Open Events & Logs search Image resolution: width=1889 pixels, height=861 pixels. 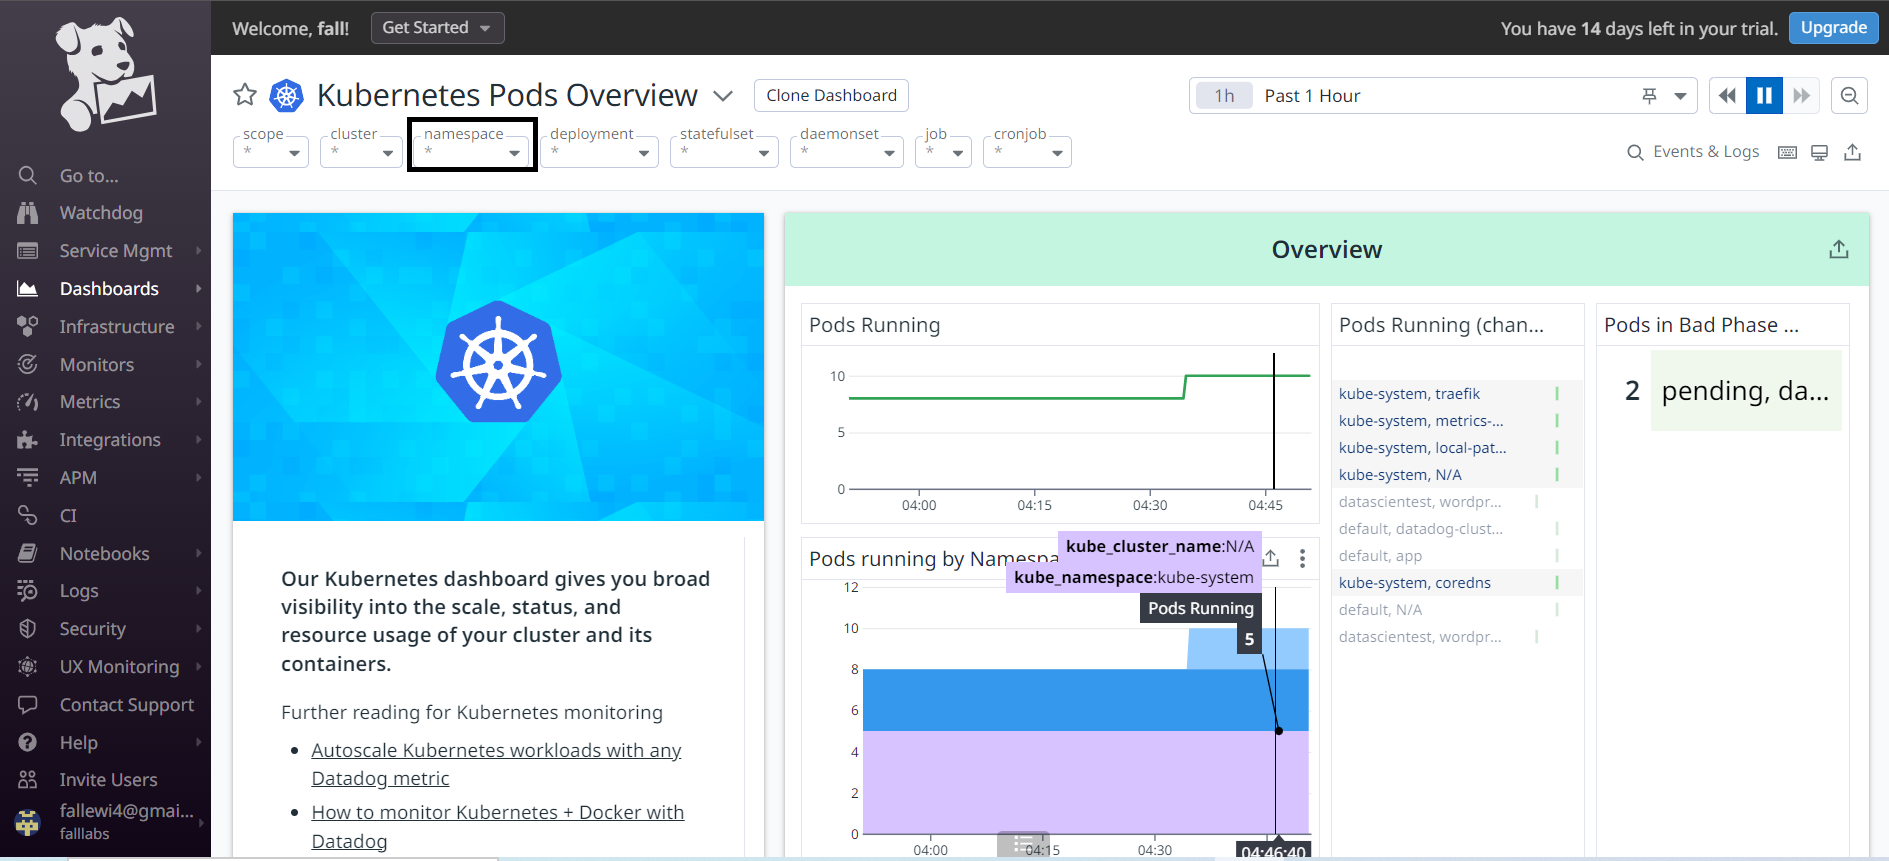coord(1693,152)
